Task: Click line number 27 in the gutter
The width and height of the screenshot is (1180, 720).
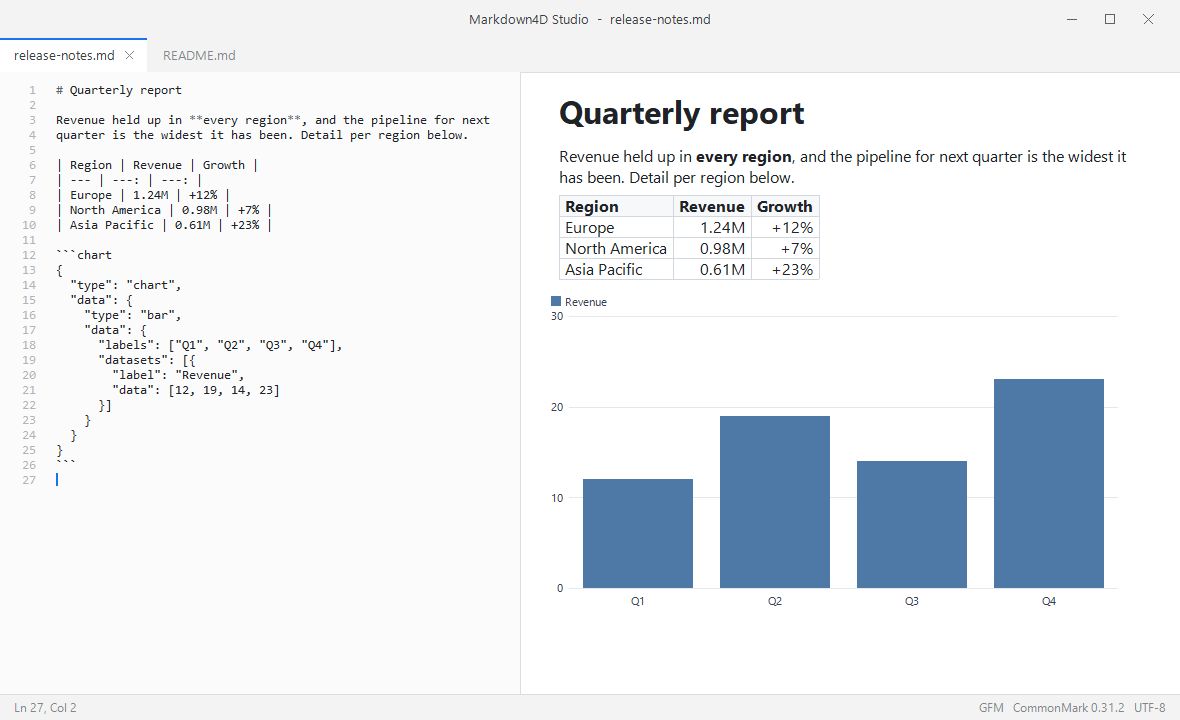Action: pos(29,480)
